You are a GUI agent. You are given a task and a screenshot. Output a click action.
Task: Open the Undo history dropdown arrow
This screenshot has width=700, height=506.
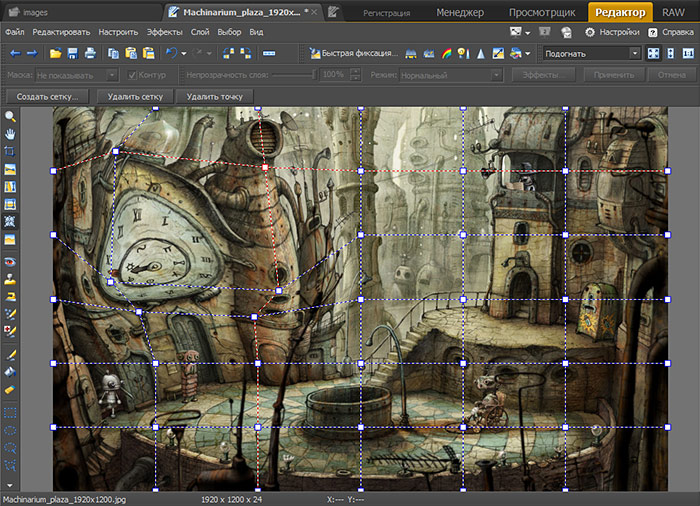pos(183,54)
